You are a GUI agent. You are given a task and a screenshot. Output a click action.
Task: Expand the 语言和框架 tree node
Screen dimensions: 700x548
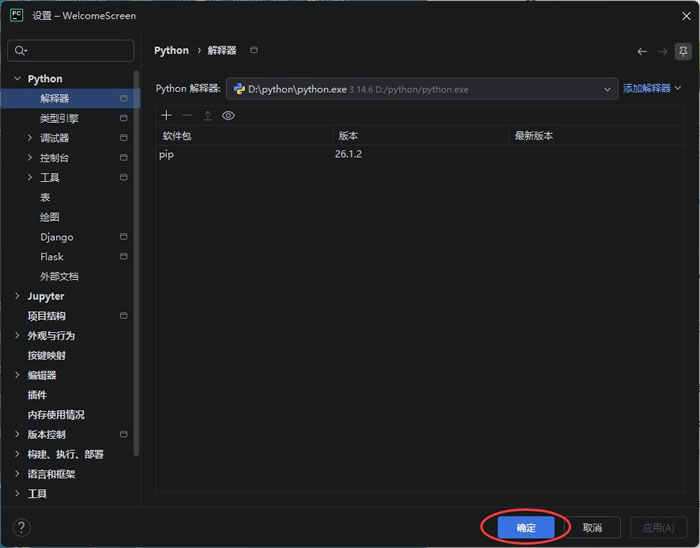17,473
